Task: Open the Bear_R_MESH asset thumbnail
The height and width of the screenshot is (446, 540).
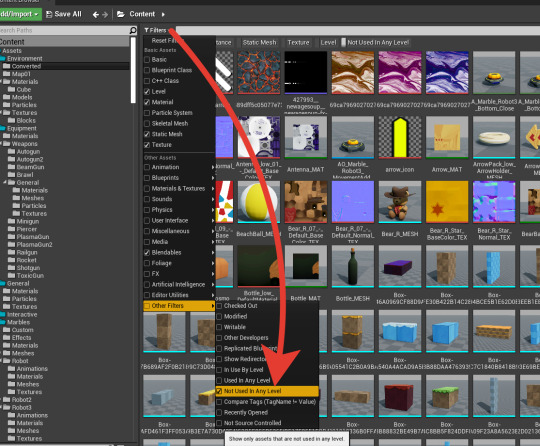Action: pos(399,202)
